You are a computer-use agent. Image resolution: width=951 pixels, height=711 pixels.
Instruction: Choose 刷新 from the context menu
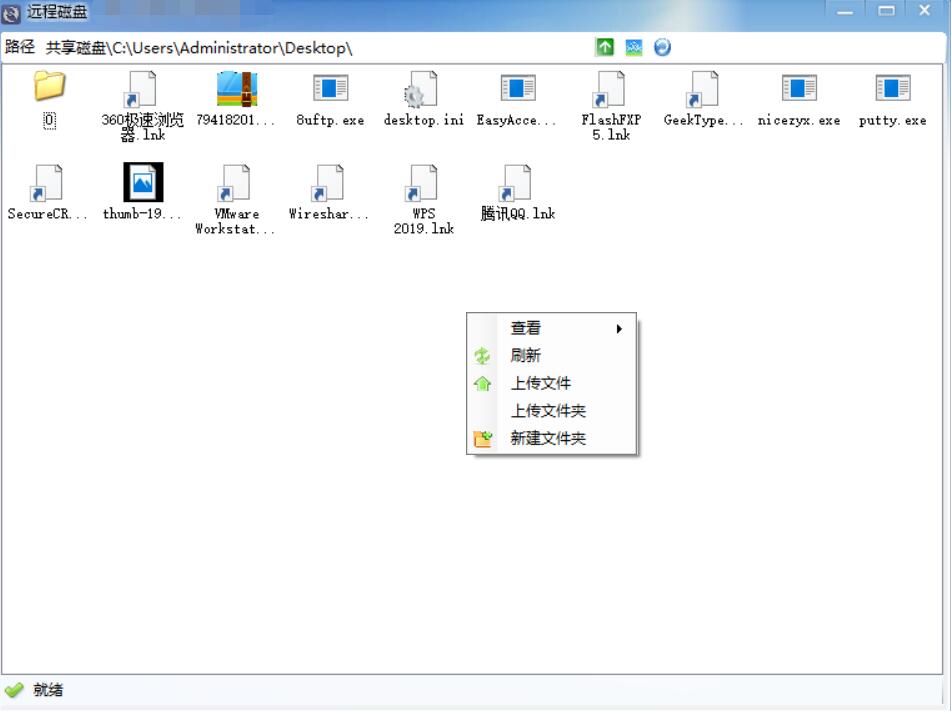[526, 355]
